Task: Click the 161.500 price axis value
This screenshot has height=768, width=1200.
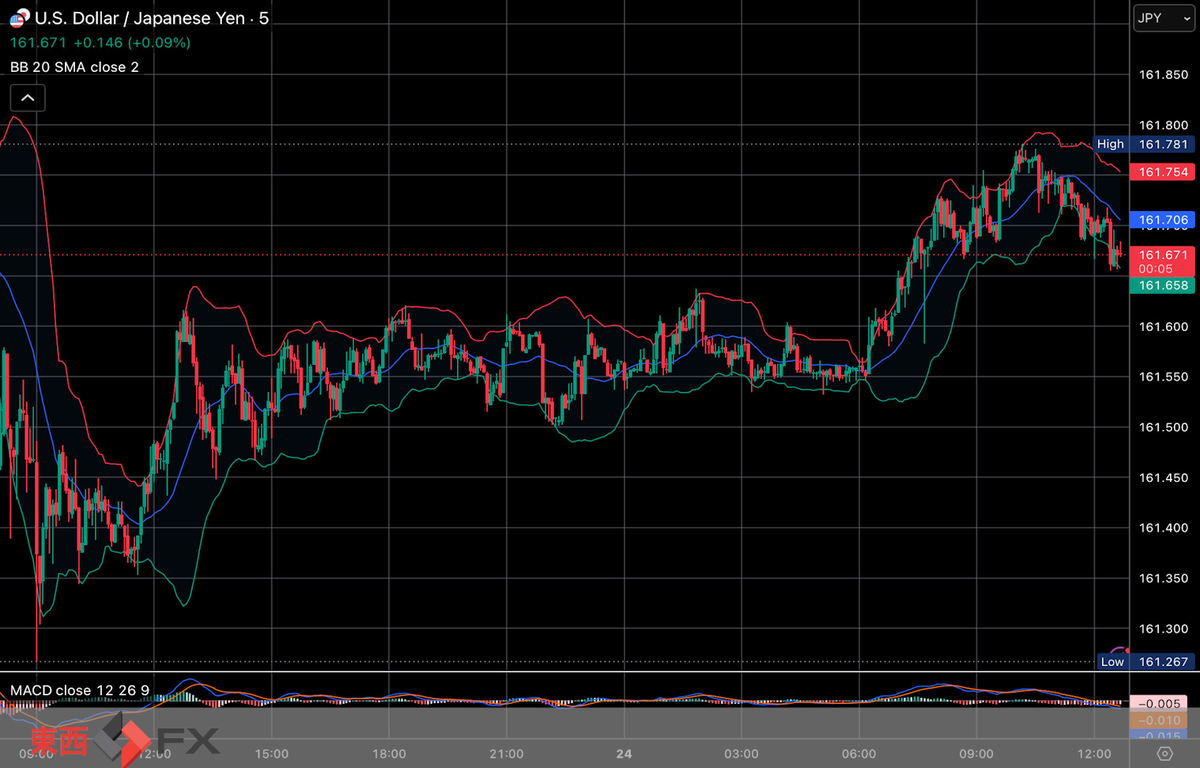Action: click(1164, 428)
